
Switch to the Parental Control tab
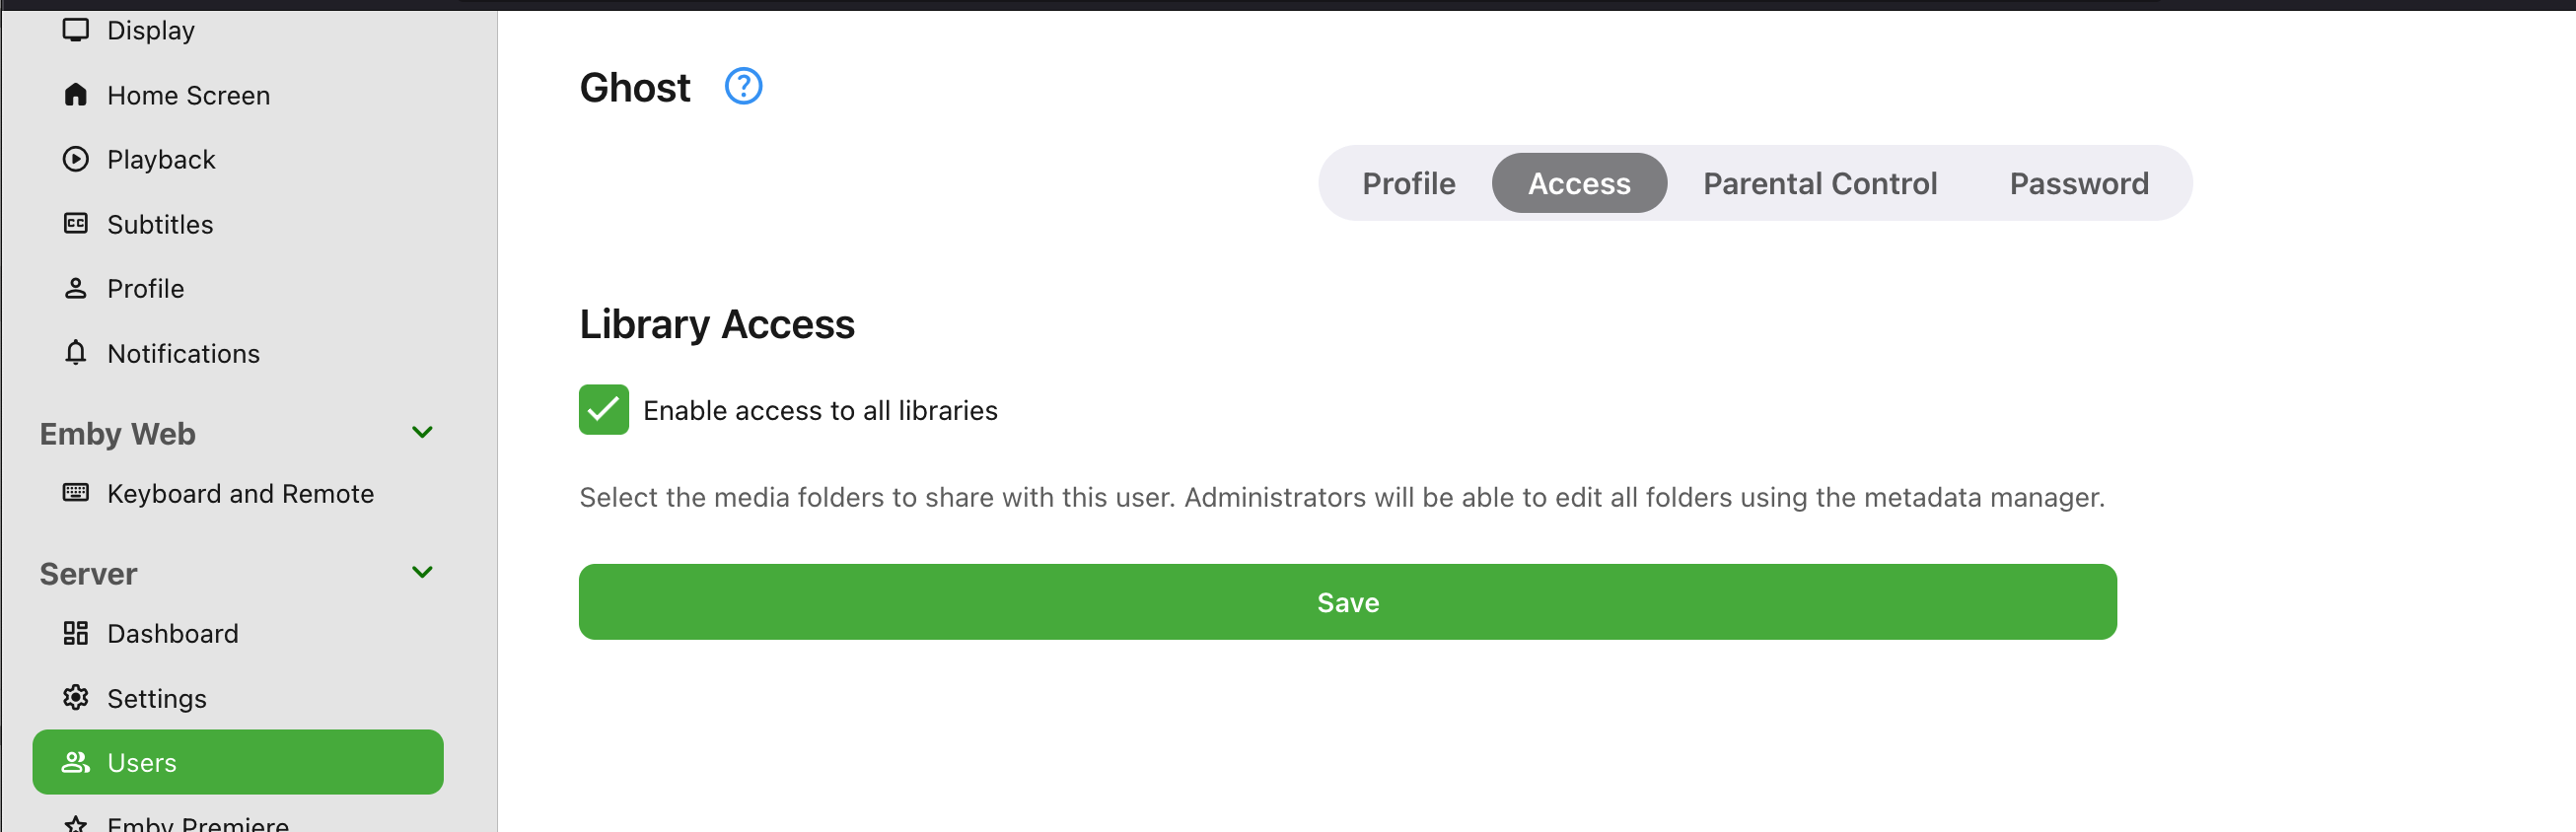[1820, 183]
